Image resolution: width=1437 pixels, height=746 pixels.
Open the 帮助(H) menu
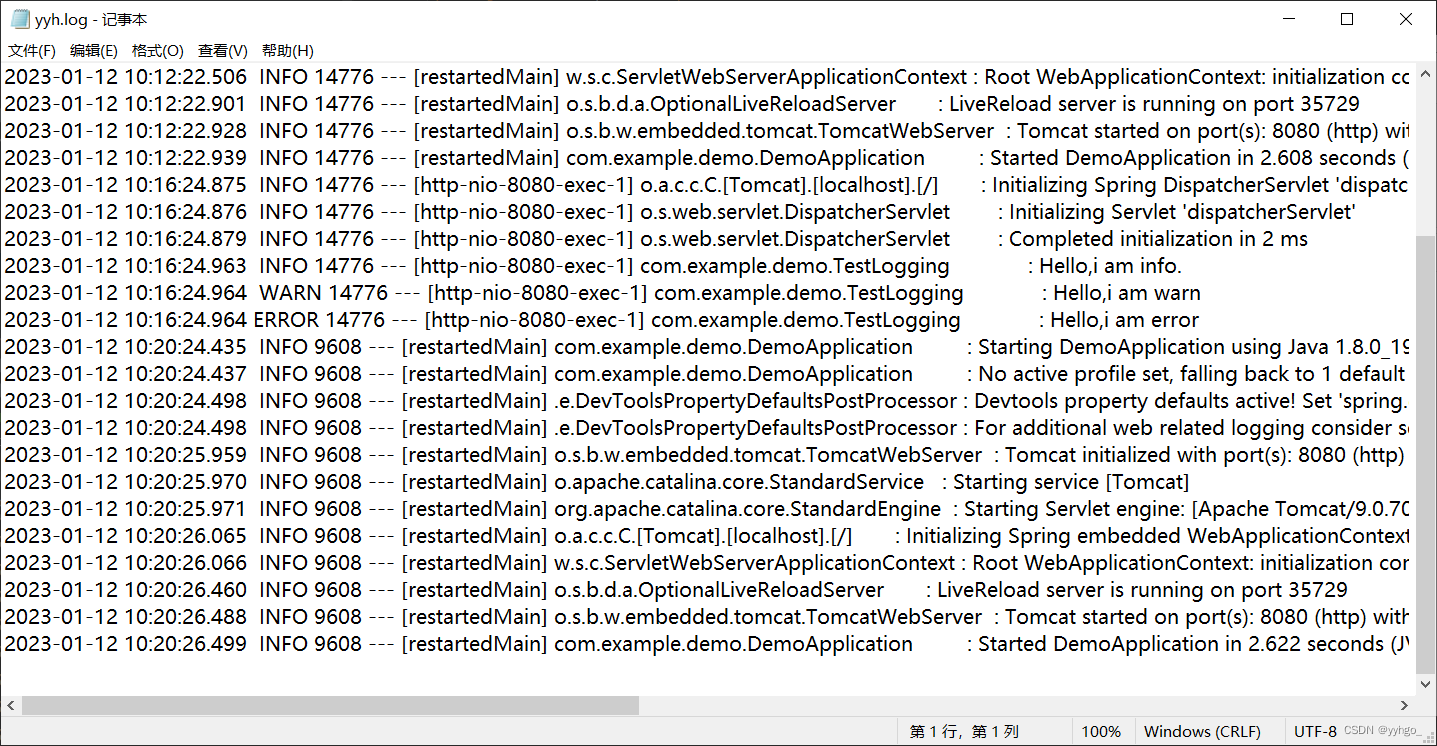[288, 51]
